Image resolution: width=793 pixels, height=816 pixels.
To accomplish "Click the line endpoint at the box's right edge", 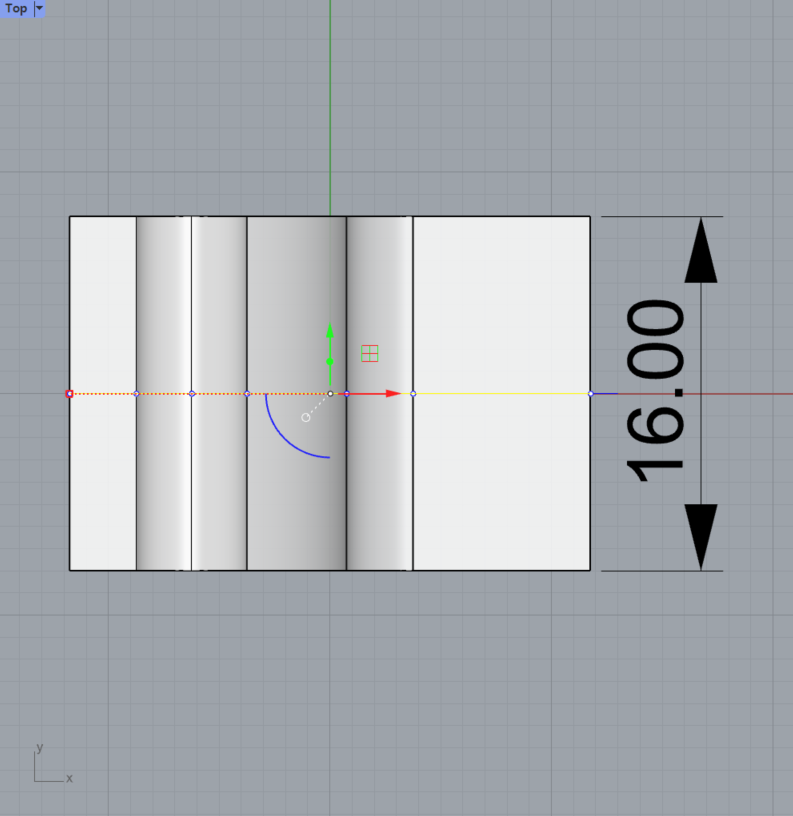I will point(591,394).
